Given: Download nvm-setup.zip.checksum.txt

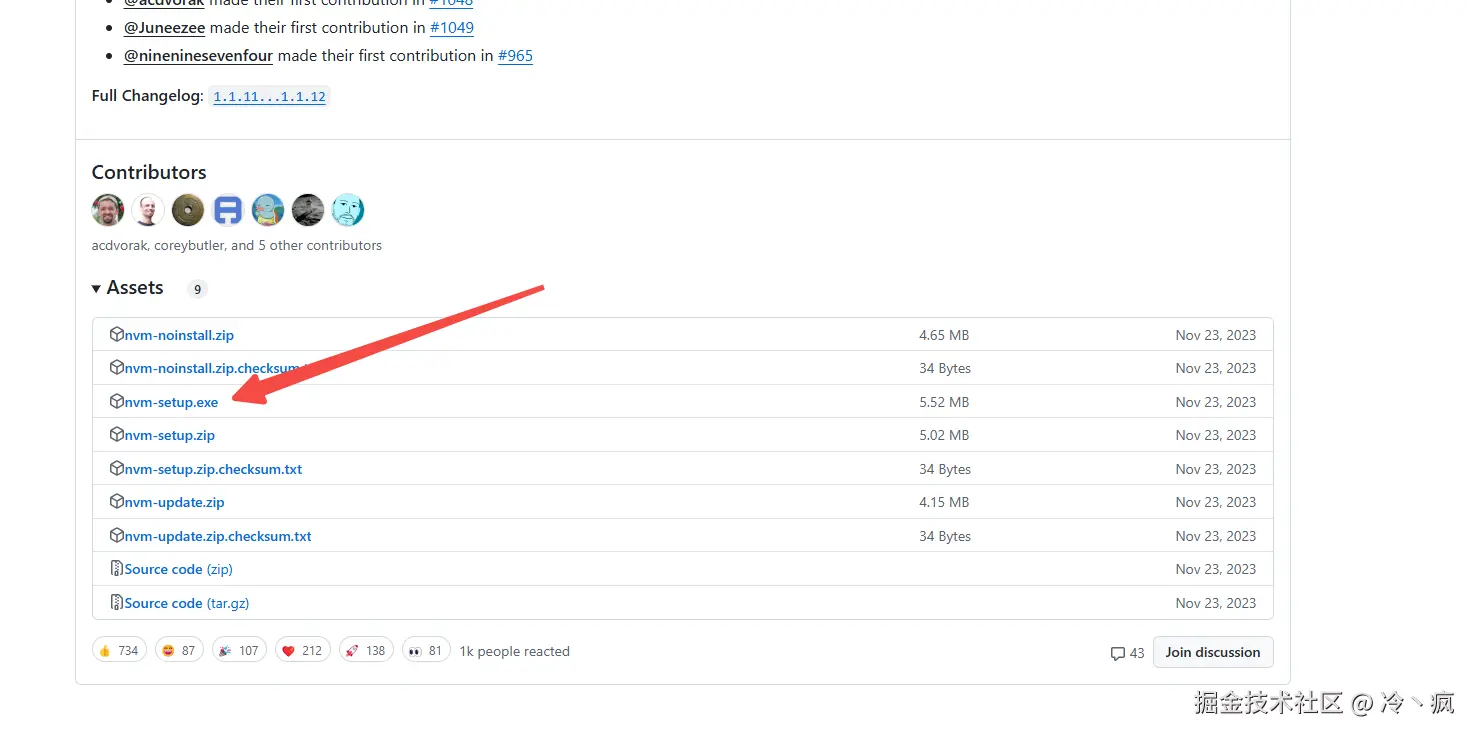Looking at the screenshot, I should click(213, 469).
